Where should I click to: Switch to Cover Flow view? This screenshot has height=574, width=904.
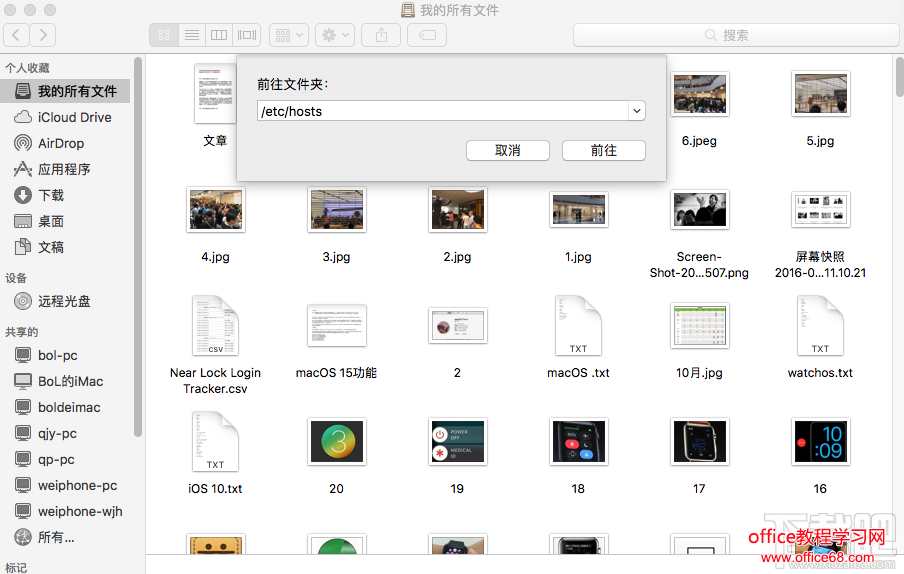tap(247, 35)
